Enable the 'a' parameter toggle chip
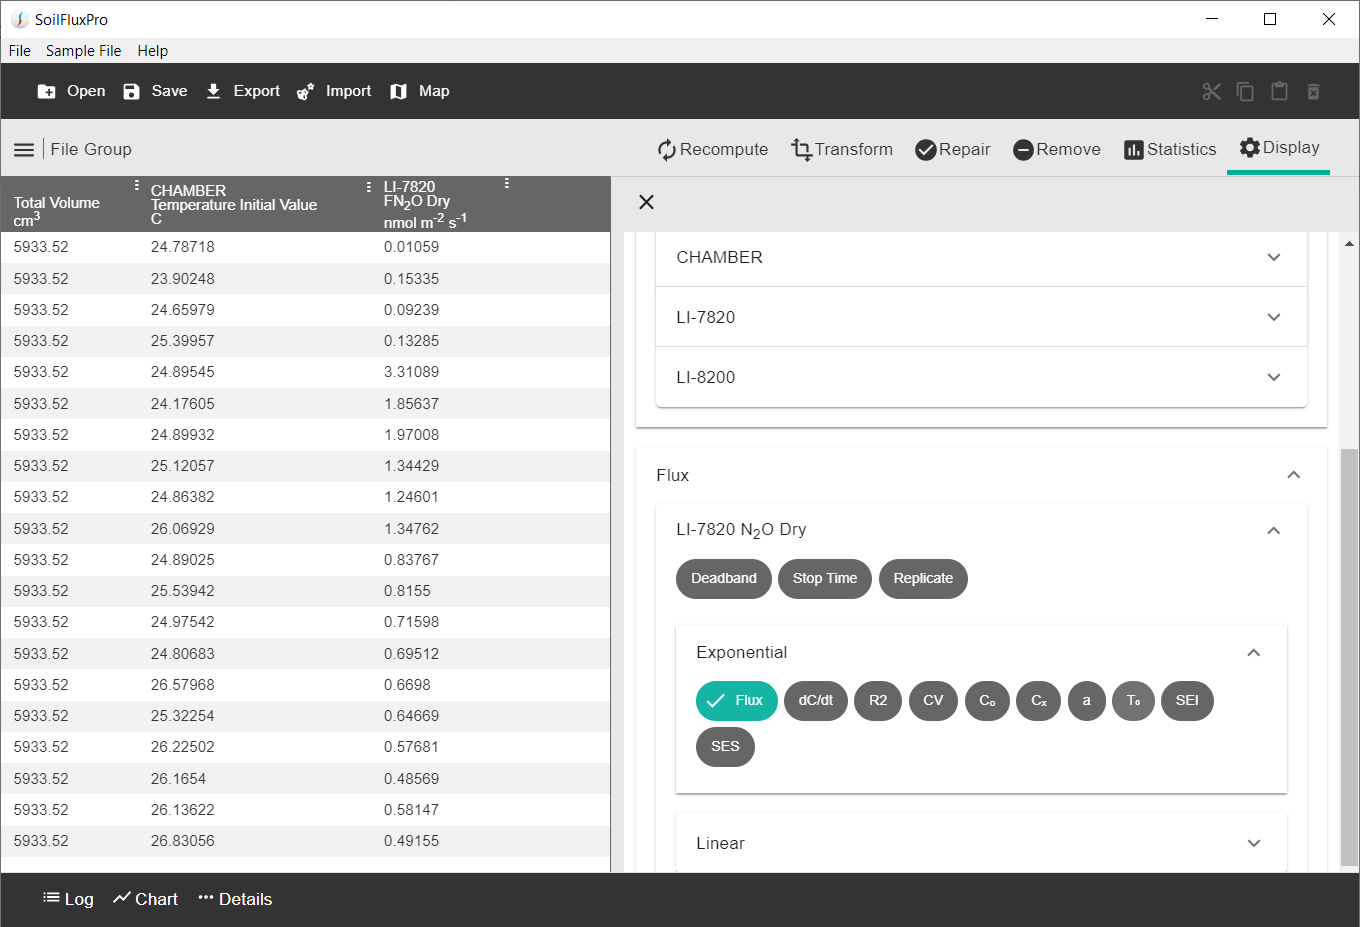This screenshot has height=927, width=1360. 1086,700
